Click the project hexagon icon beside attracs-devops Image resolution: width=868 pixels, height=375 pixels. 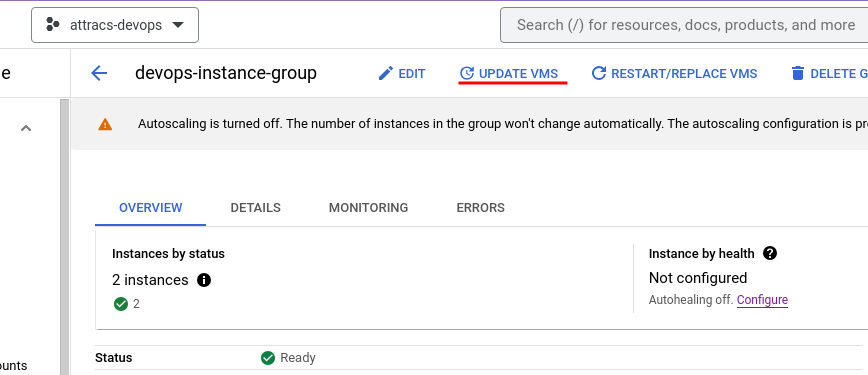53,25
